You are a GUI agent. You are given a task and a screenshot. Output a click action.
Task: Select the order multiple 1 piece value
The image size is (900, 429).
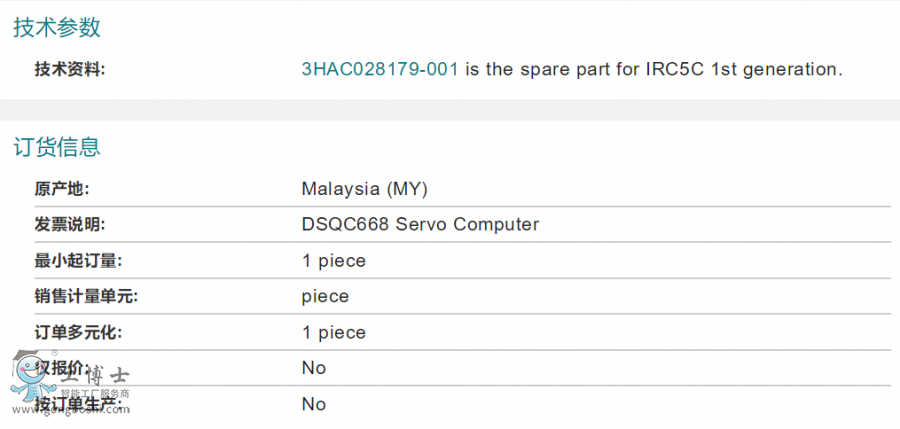pos(333,333)
